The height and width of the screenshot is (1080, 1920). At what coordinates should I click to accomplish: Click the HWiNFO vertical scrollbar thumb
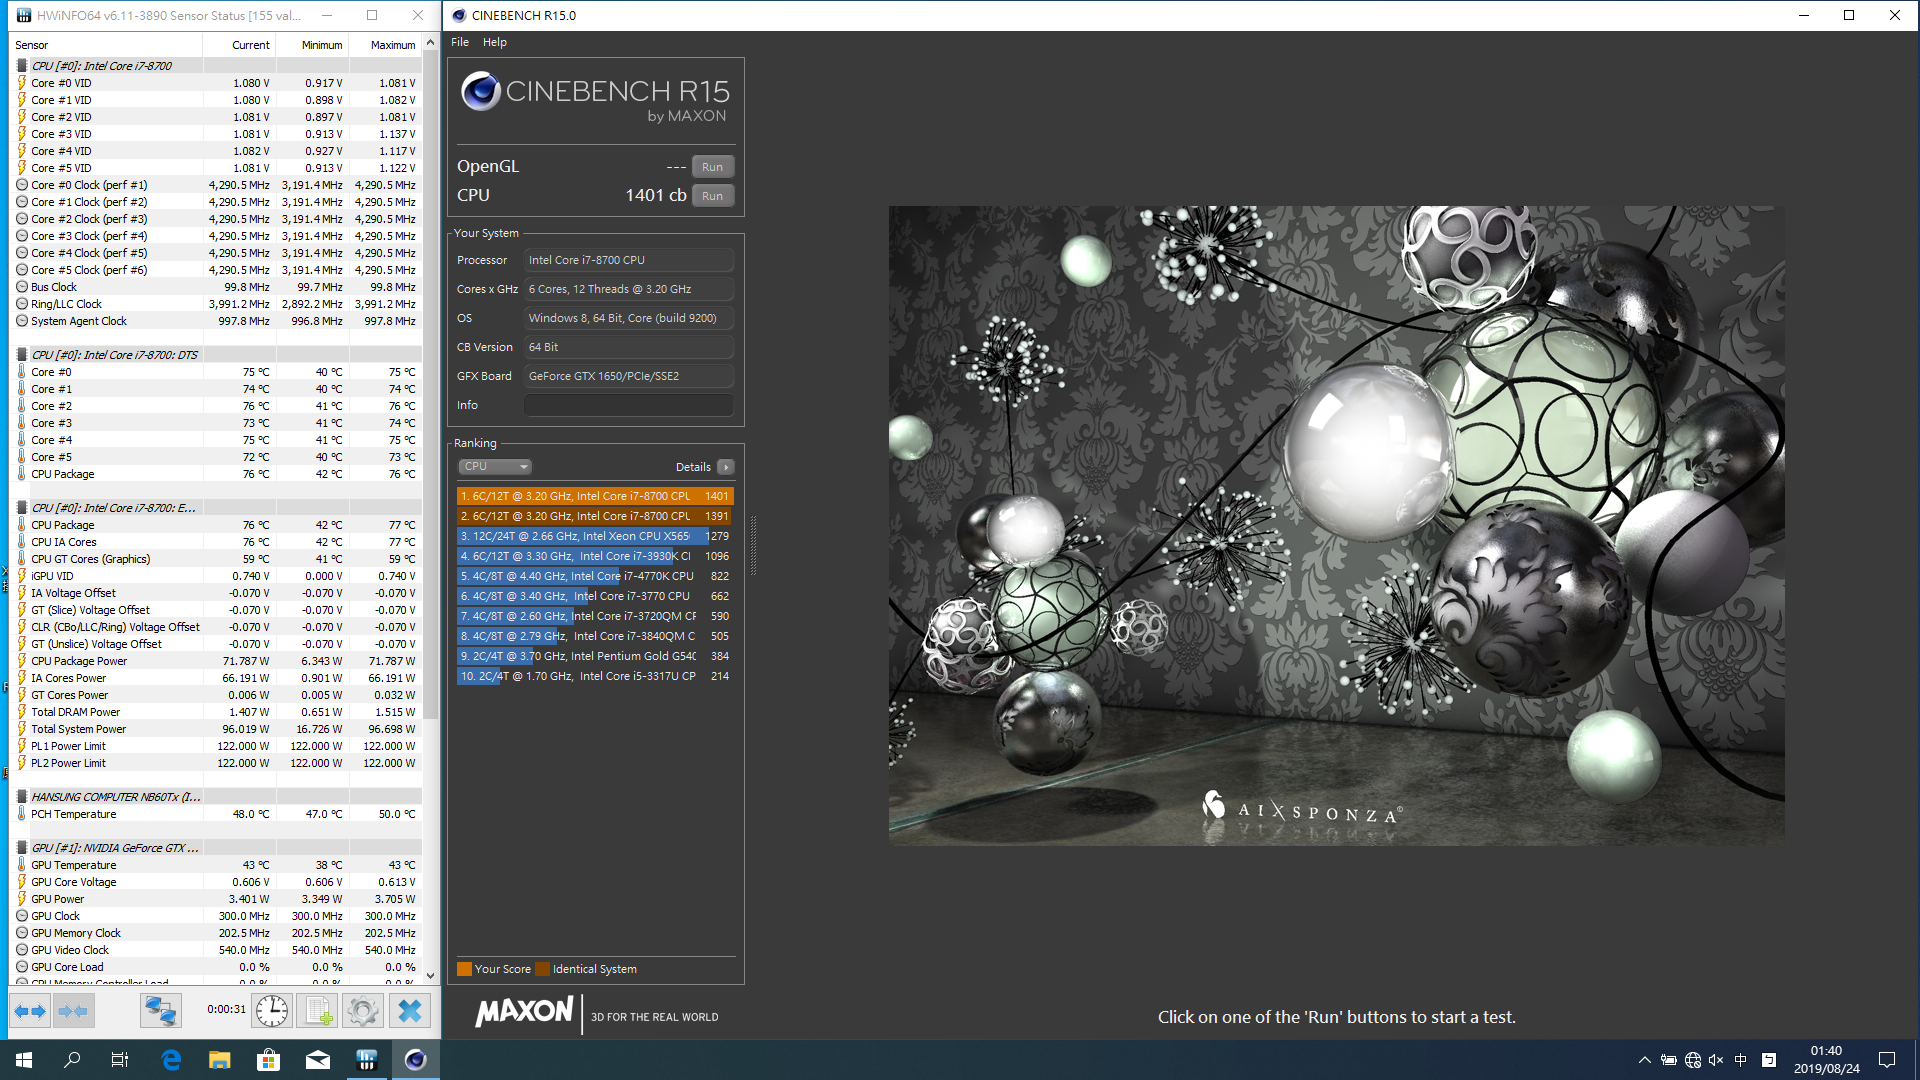430,384
